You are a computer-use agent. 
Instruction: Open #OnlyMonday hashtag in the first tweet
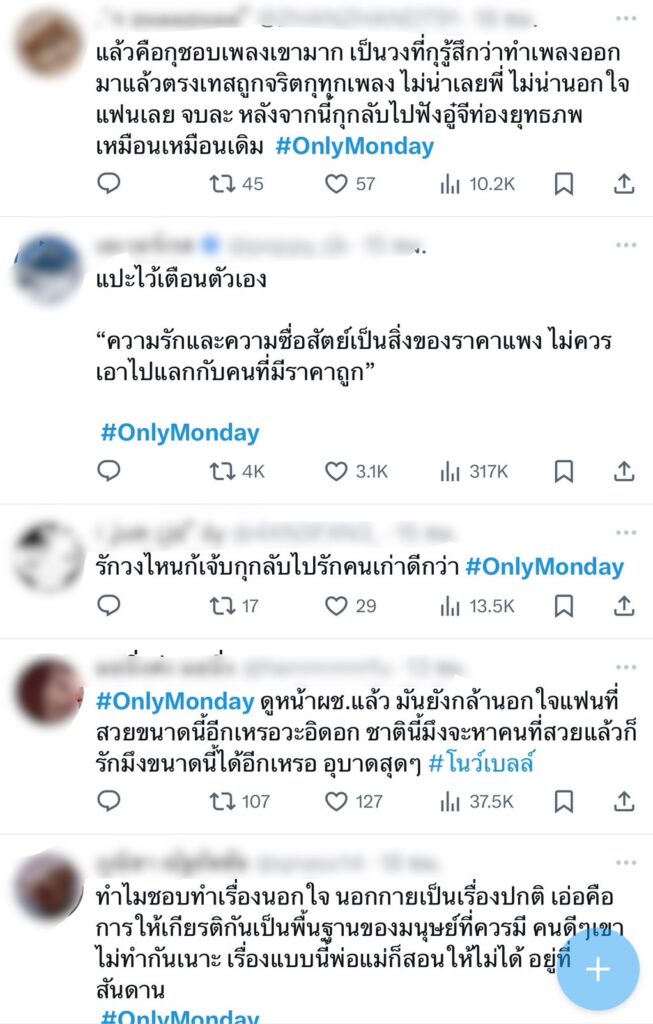355,146
